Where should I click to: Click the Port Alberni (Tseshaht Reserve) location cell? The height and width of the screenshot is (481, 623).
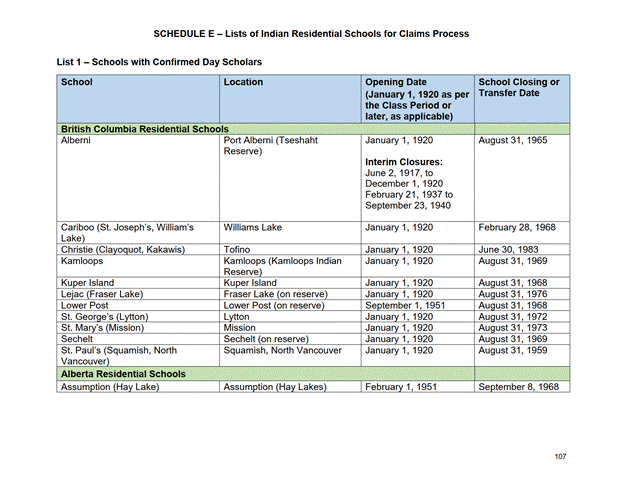[x=270, y=147]
